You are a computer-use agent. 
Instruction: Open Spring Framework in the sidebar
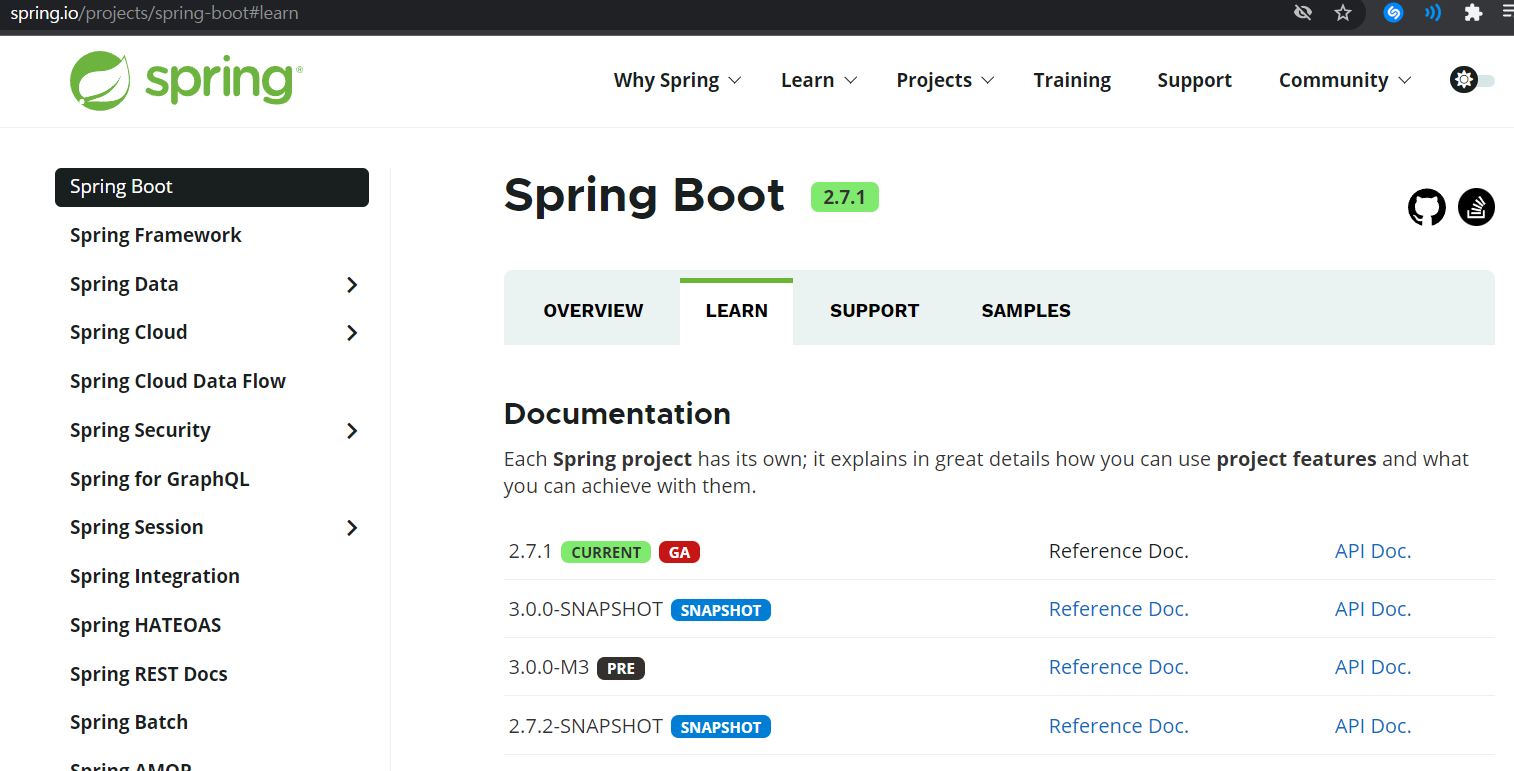156,235
